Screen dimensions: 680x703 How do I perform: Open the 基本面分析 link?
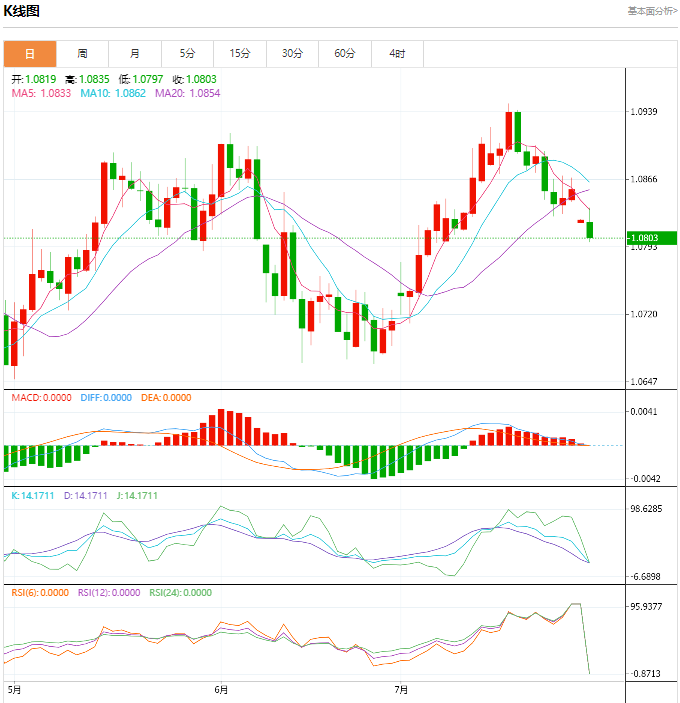[652, 11]
